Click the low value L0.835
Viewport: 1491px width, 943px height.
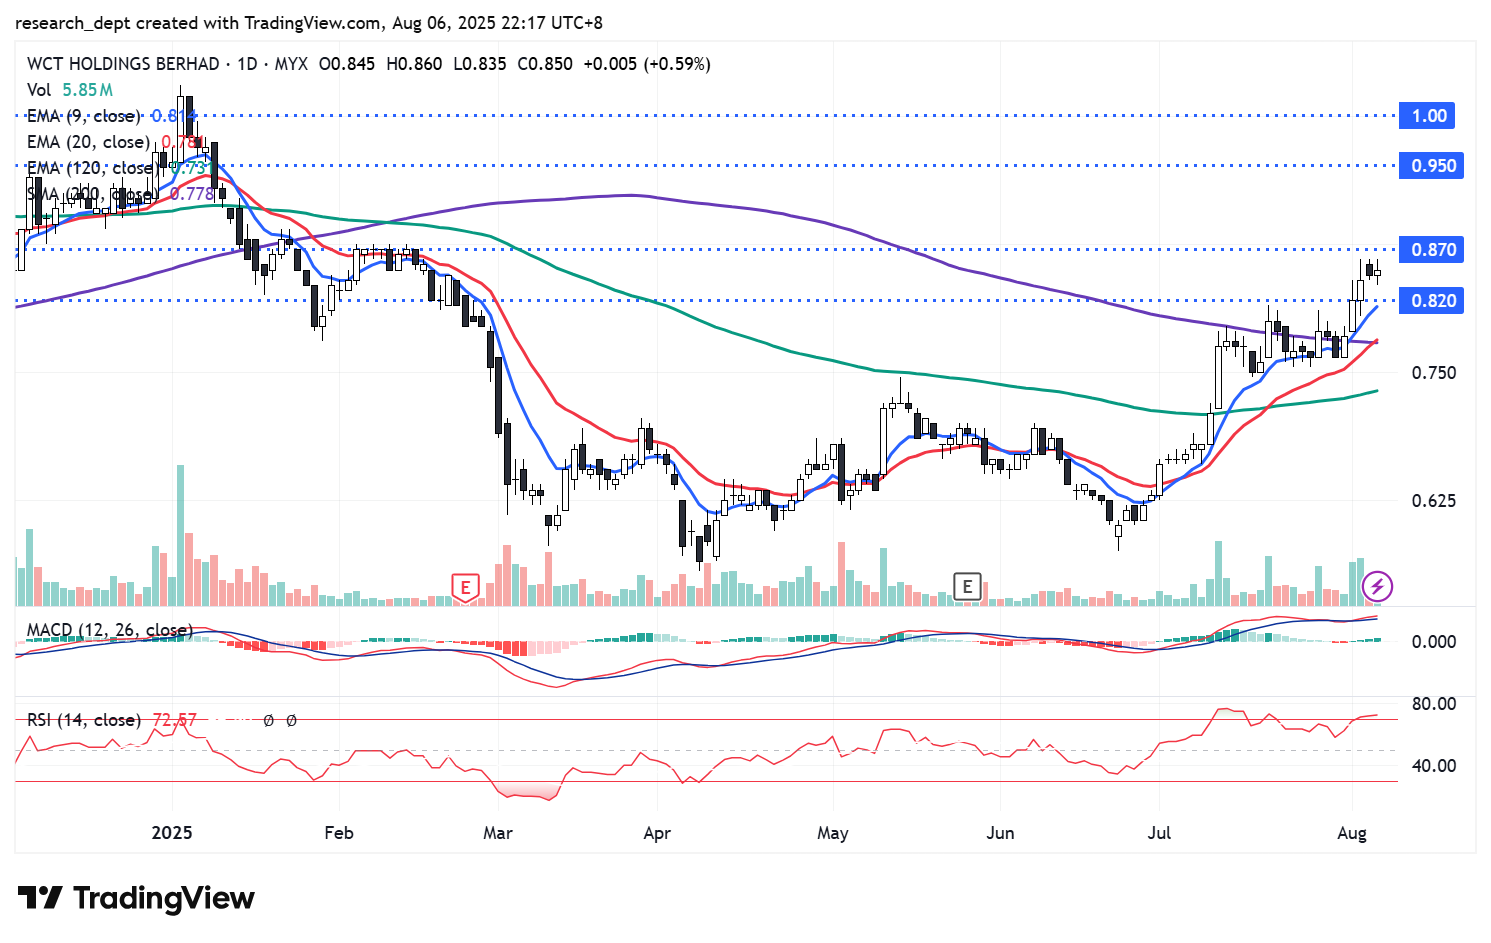coord(480,64)
